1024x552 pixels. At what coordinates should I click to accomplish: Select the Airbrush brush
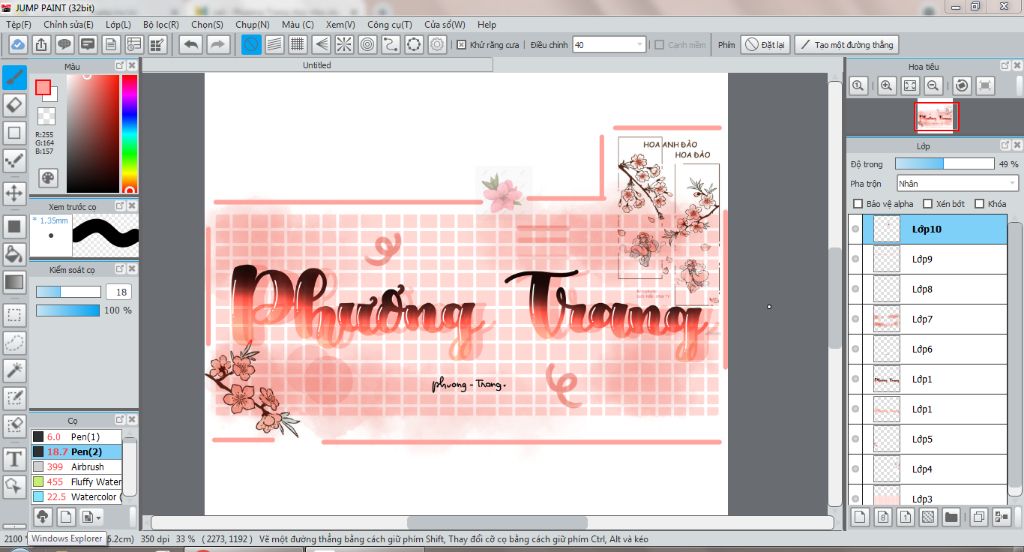click(x=76, y=466)
